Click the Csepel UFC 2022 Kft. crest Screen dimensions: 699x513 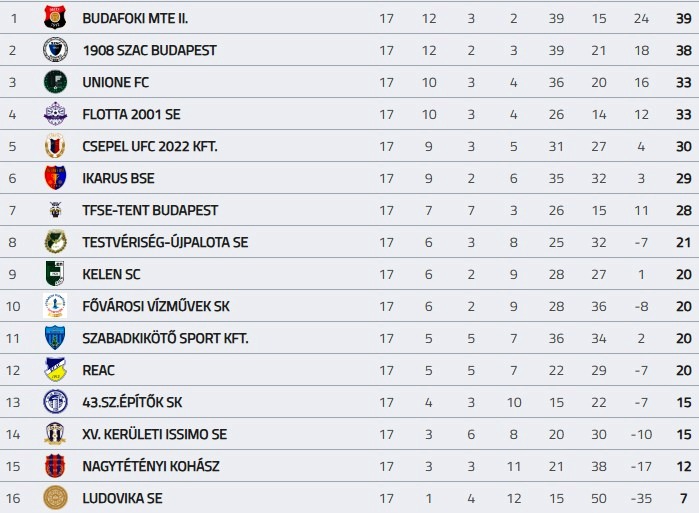pyautogui.click(x=55, y=146)
